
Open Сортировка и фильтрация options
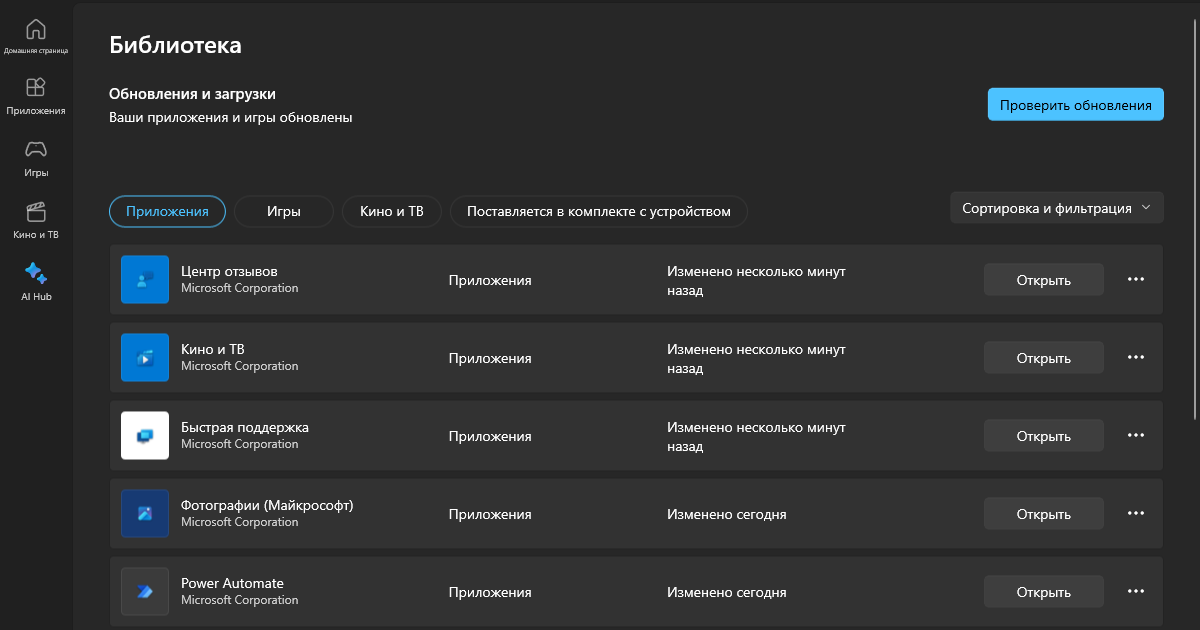[1056, 207]
